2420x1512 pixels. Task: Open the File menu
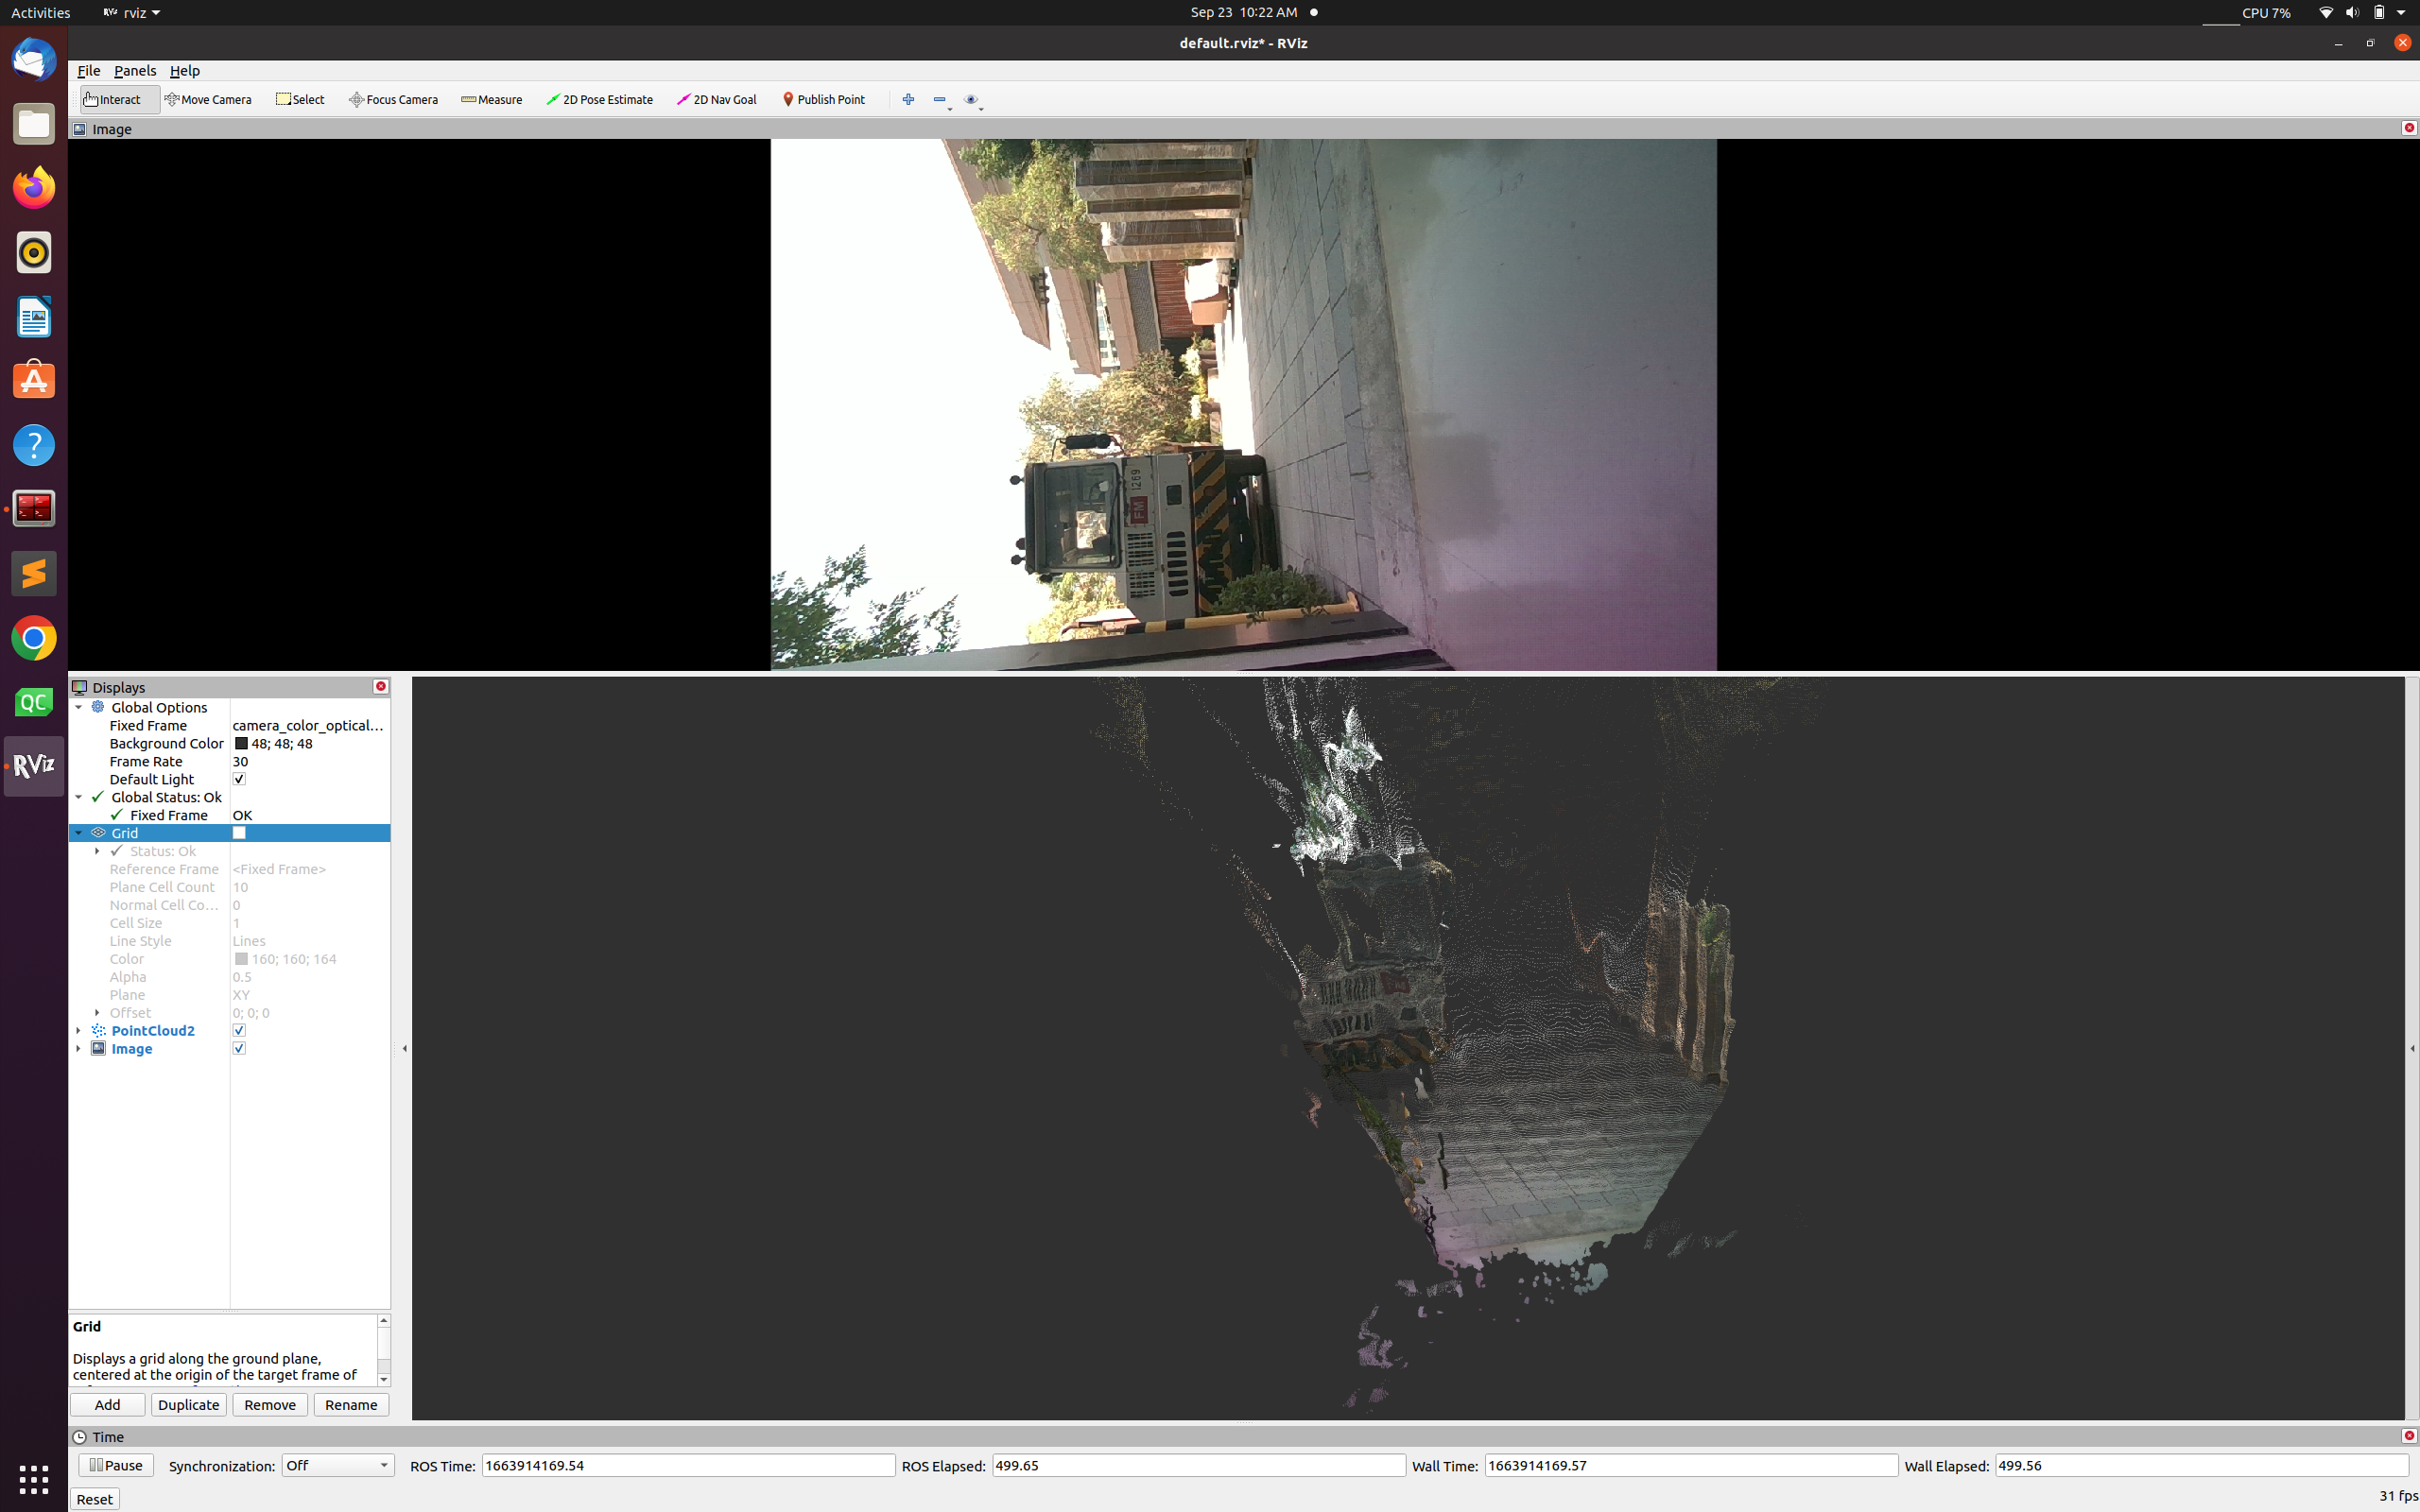88,70
